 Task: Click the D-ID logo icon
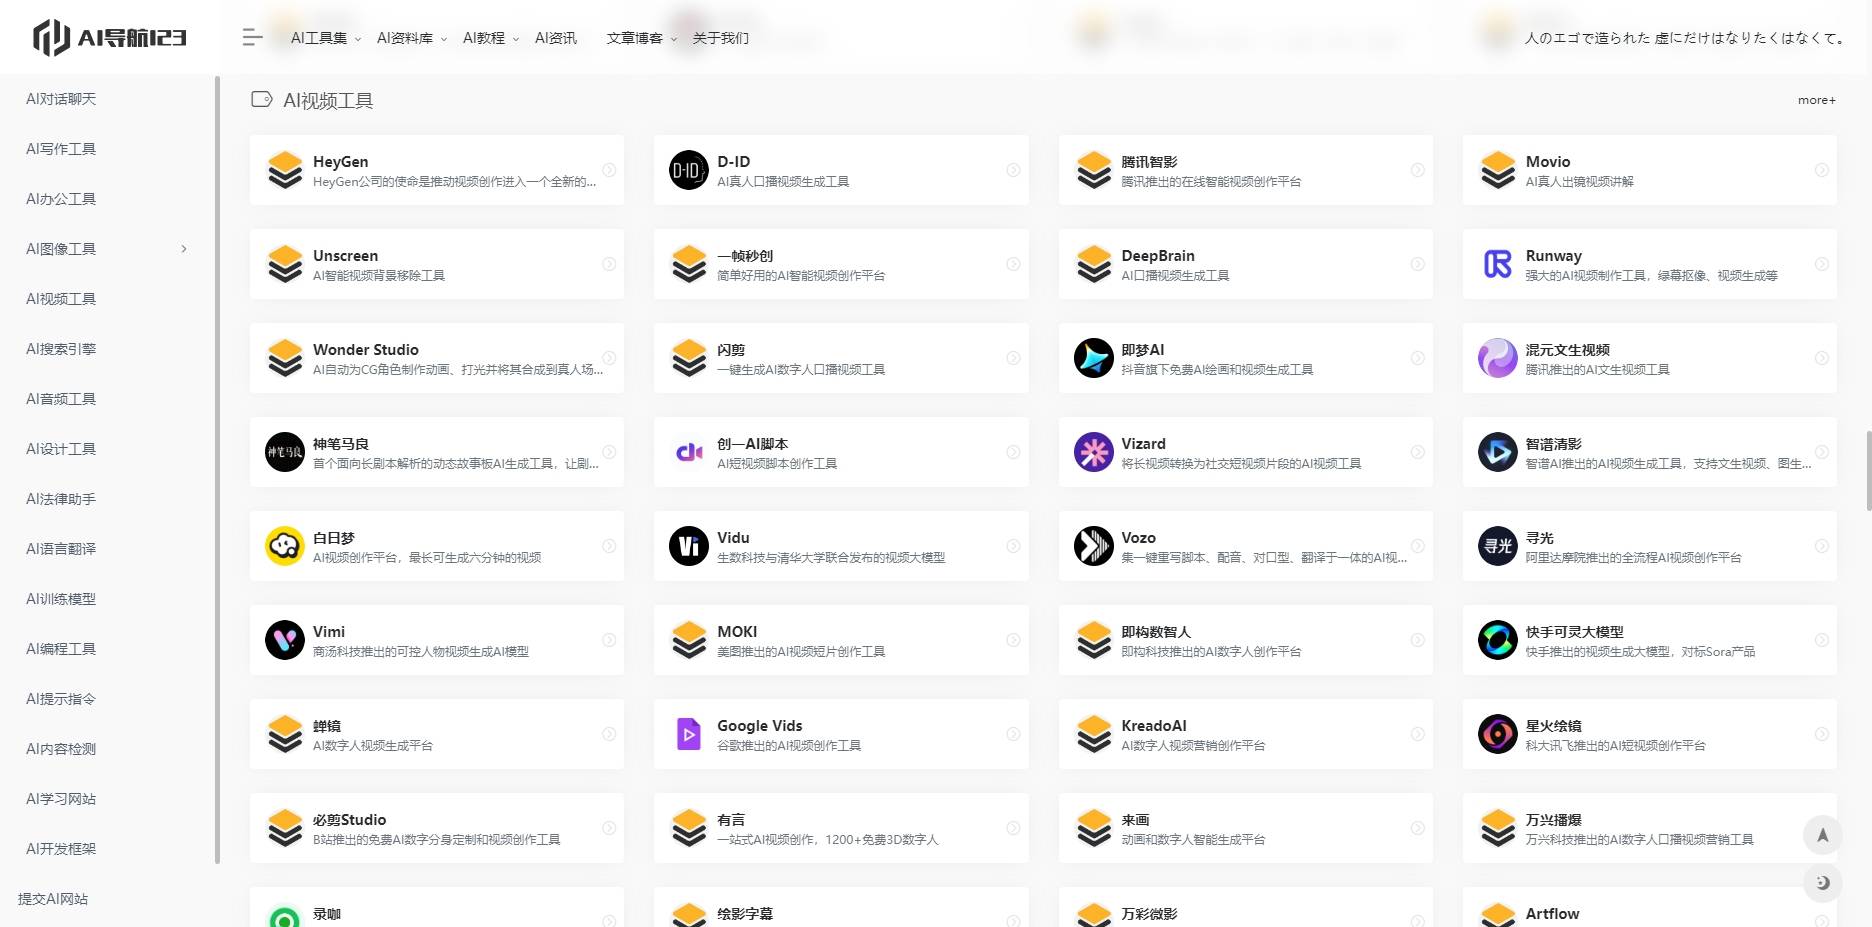pos(689,170)
